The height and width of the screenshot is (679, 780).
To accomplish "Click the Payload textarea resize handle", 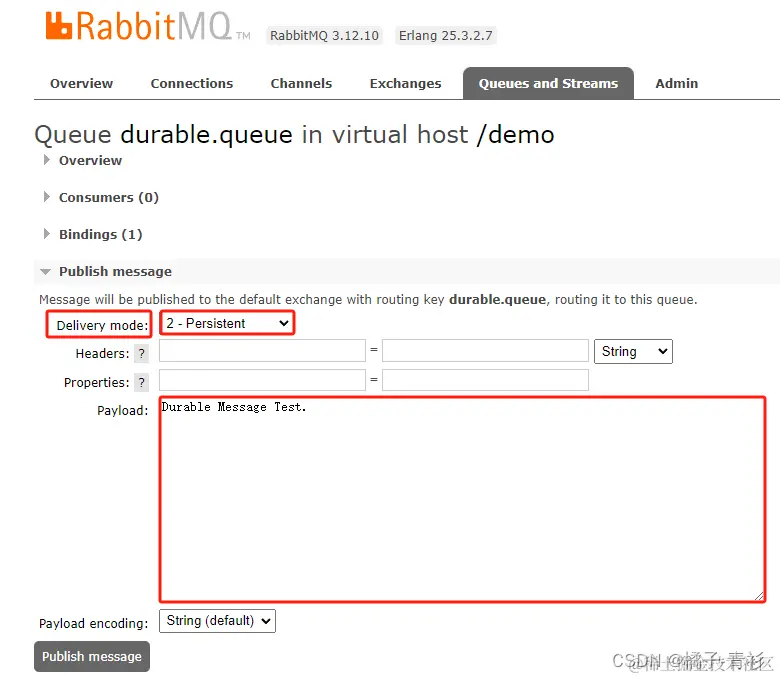I will pyautogui.click(x=759, y=596).
